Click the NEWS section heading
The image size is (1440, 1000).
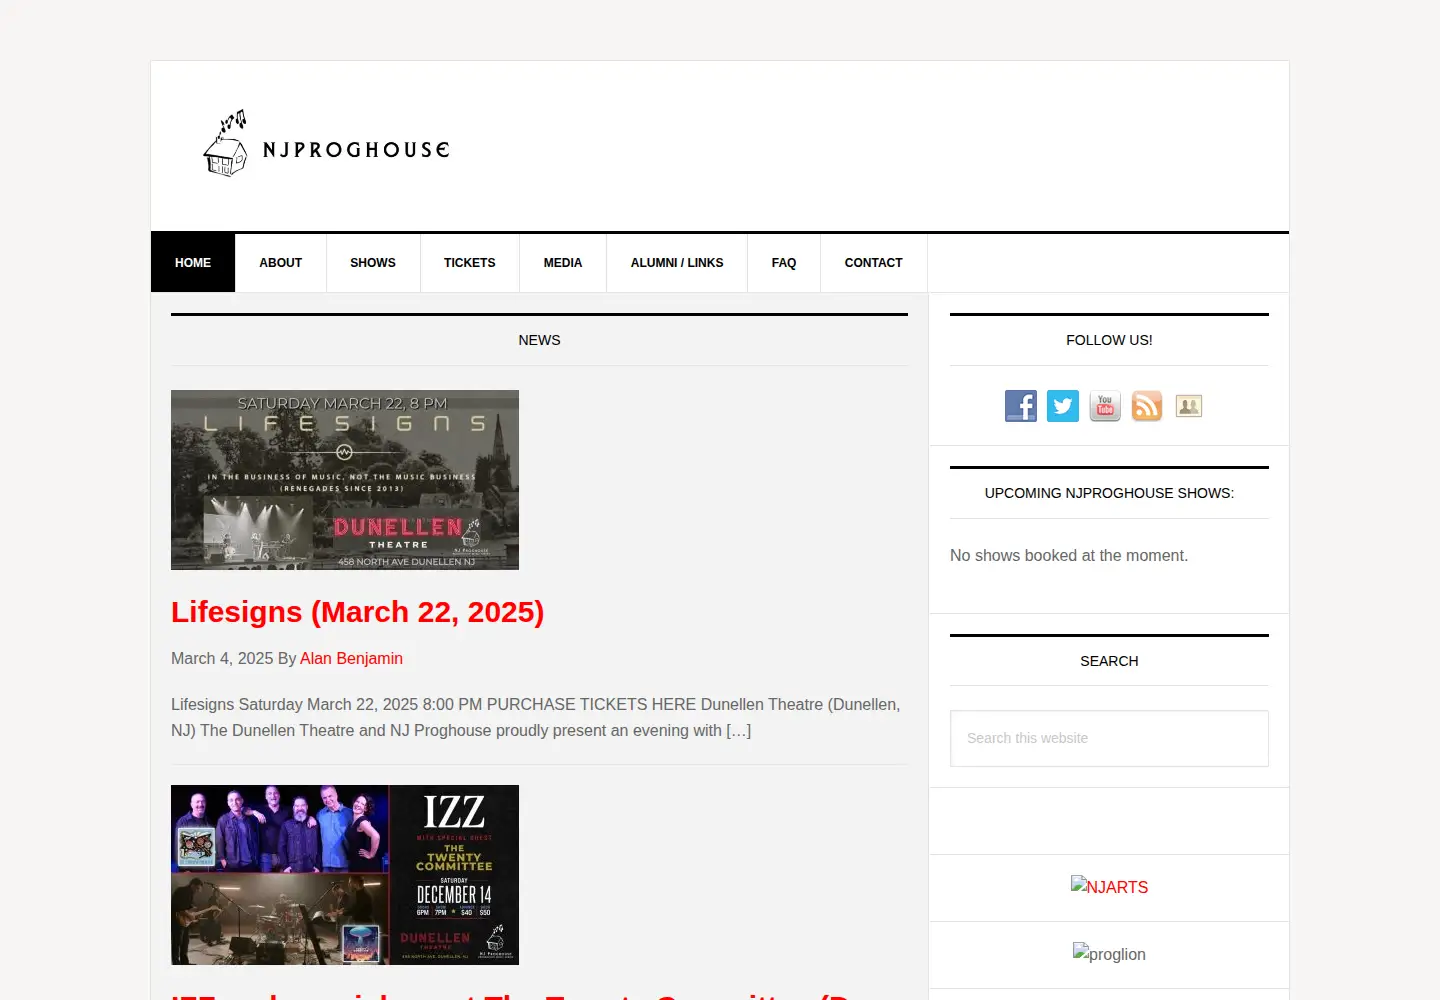[x=539, y=340]
